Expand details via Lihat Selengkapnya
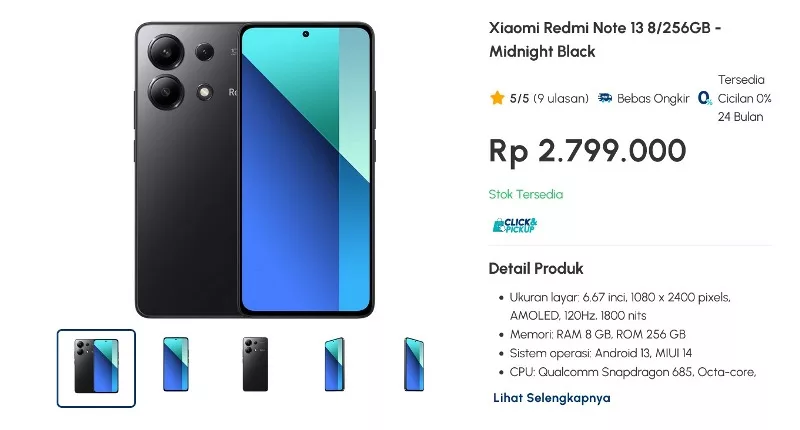Image resolution: width=800 pixels, height=430 pixels. click(552, 398)
